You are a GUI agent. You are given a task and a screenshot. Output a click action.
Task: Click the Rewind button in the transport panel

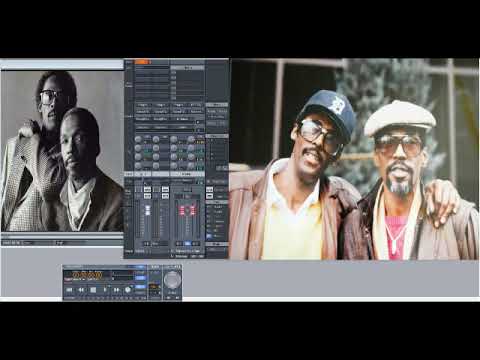tap(81, 290)
